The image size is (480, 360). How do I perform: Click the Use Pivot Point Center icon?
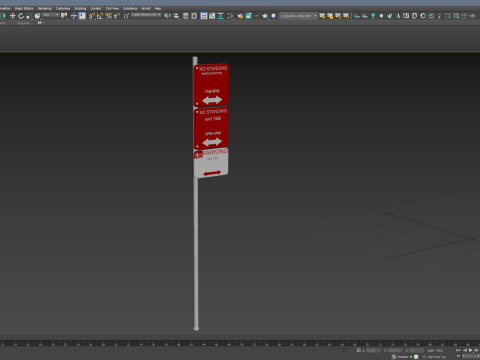[x=64, y=16]
